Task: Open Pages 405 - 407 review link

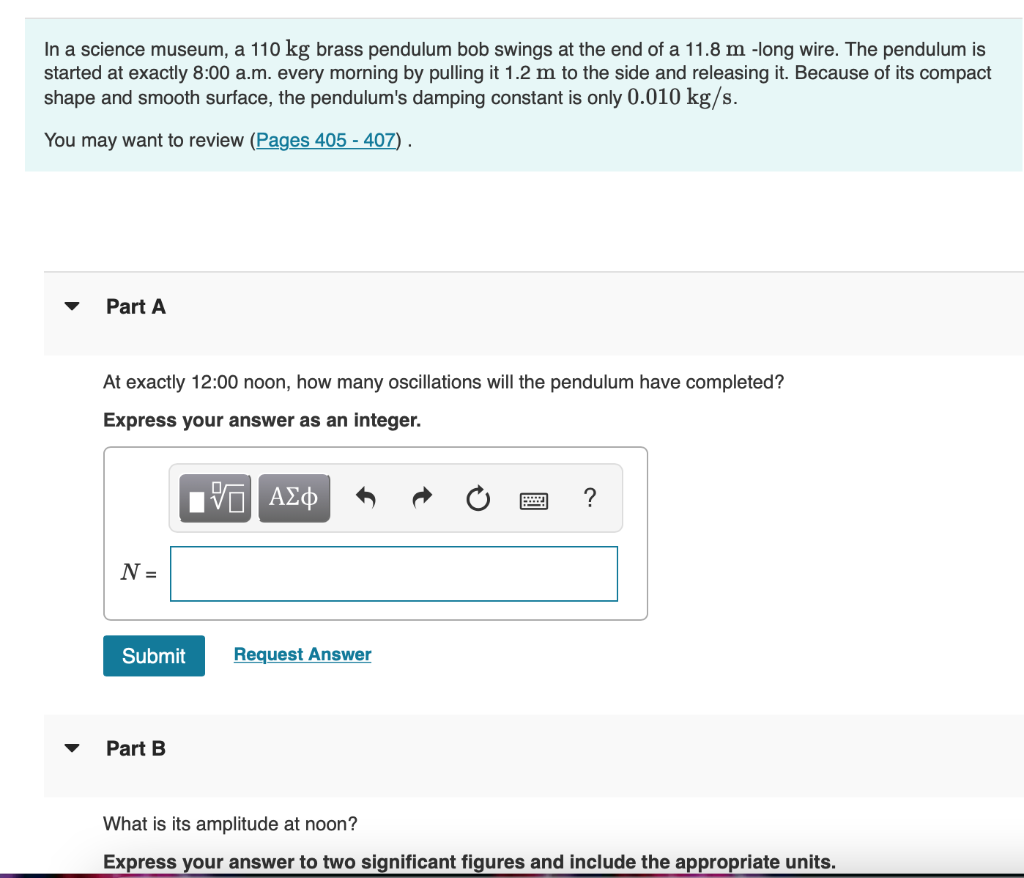Action: pos(326,140)
